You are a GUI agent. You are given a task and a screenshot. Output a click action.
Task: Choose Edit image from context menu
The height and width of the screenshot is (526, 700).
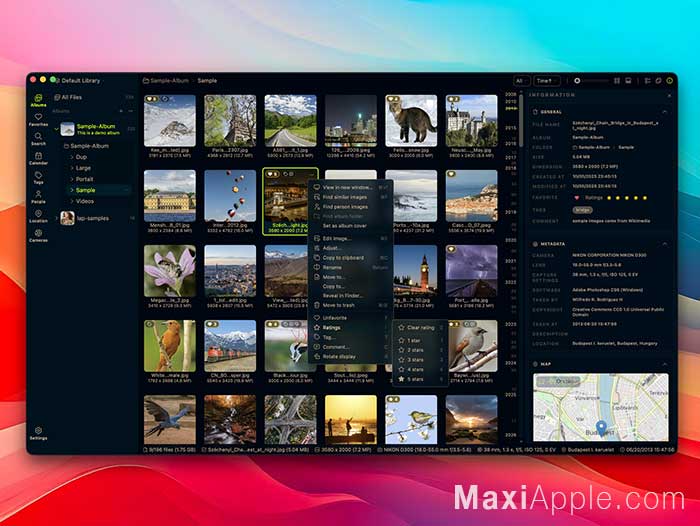(x=350, y=238)
